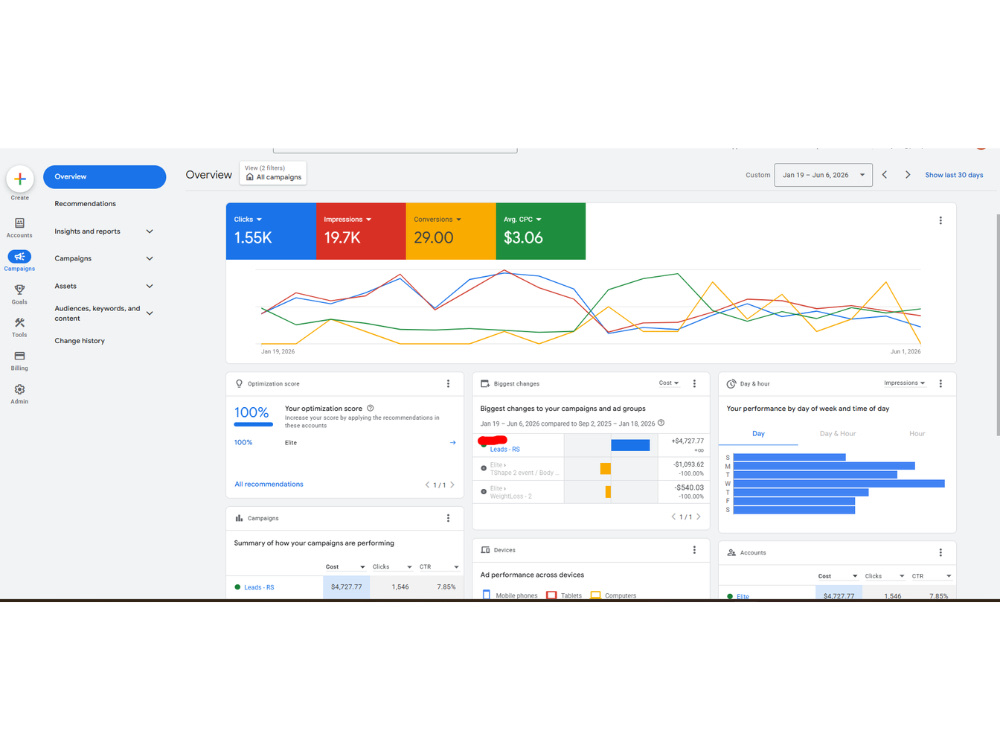Expand Insights and reports section

149,232
